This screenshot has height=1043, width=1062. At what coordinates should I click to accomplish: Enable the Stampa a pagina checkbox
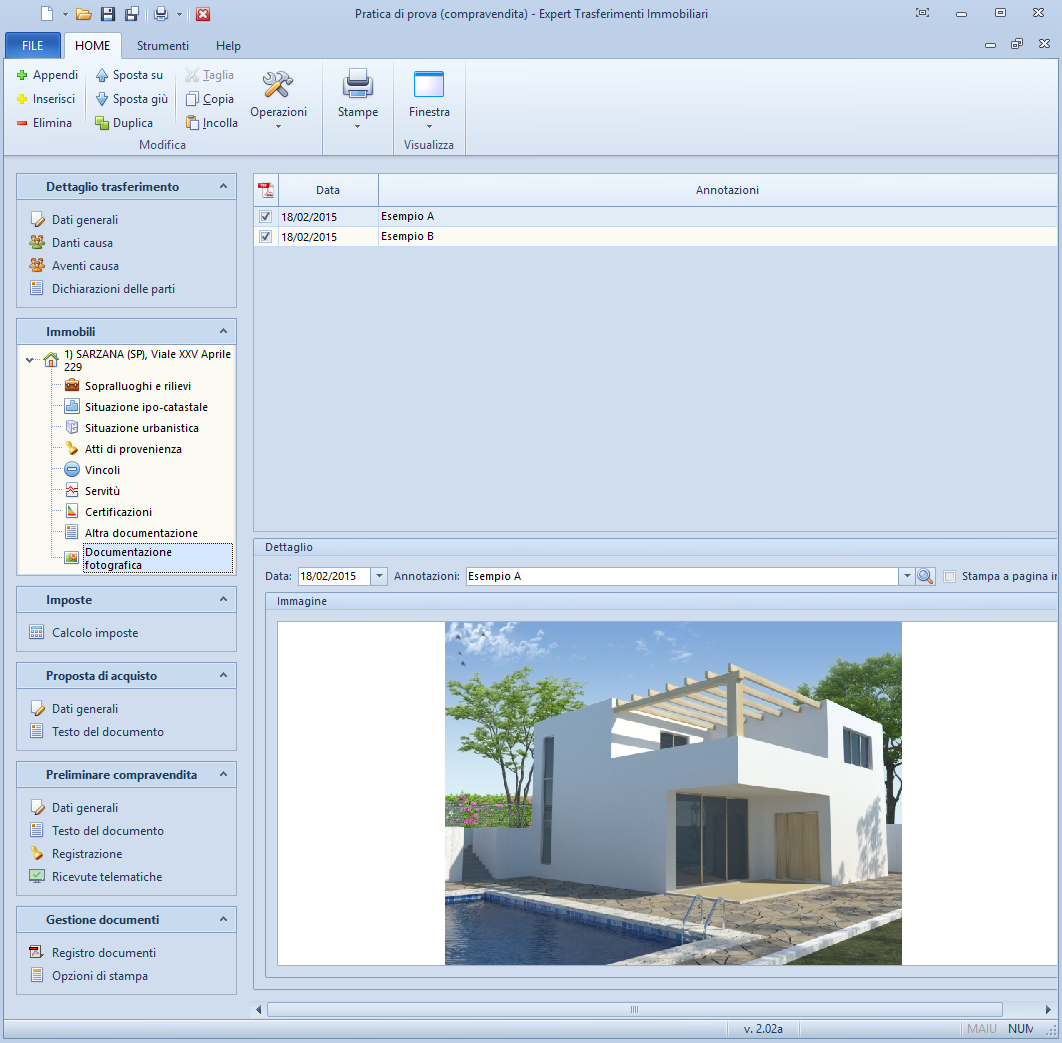point(950,576)
